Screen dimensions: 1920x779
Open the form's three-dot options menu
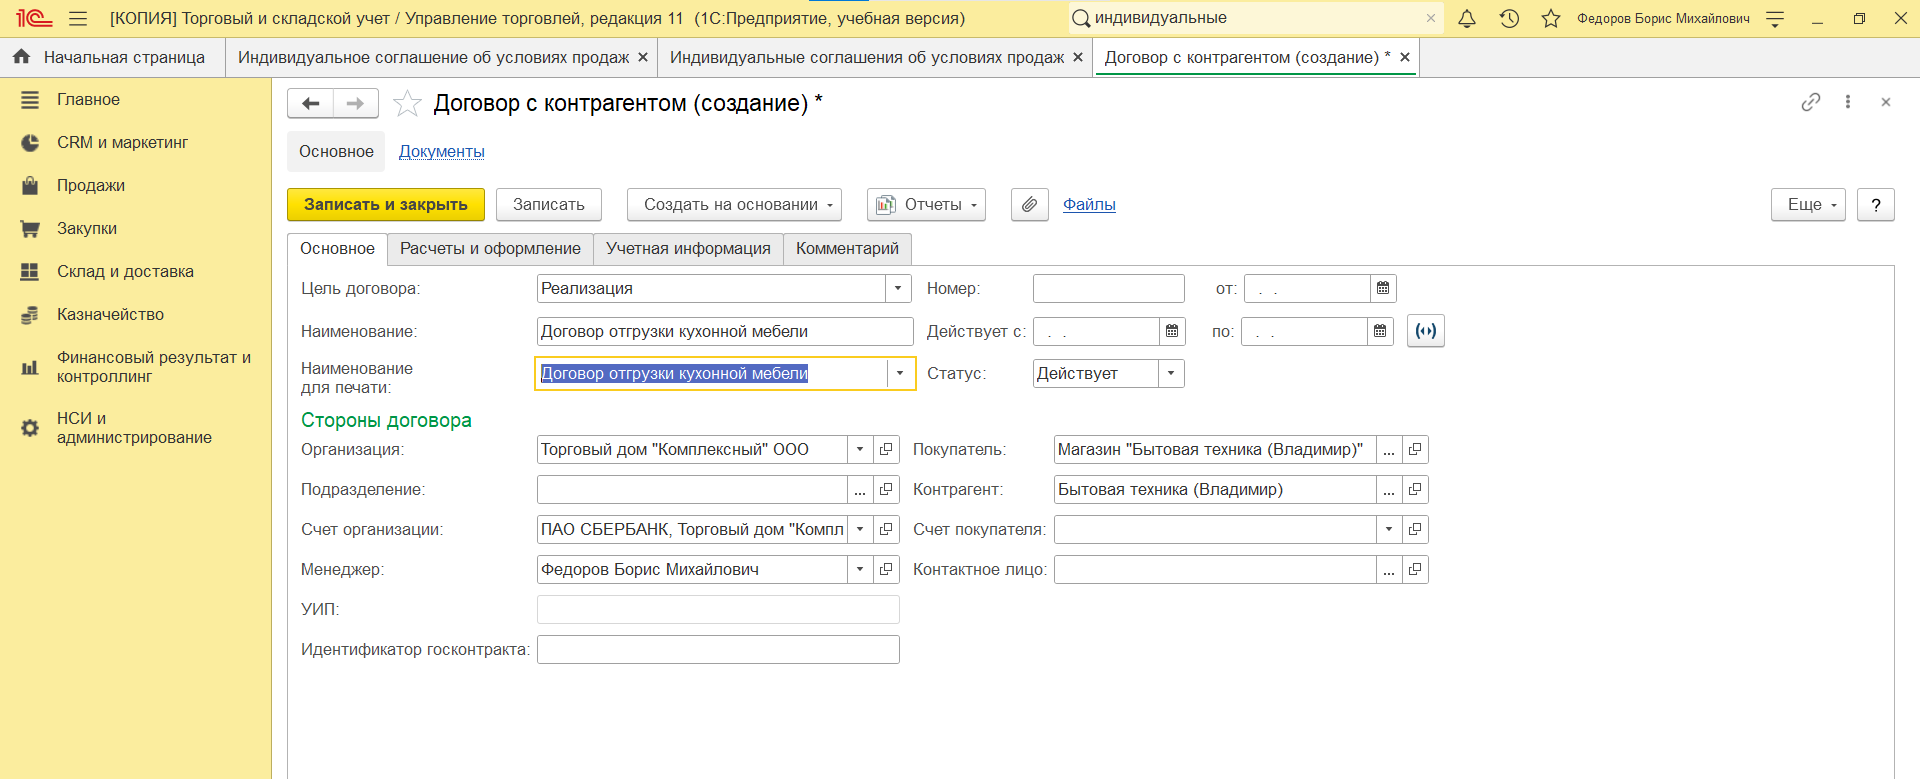(1848, 102)
